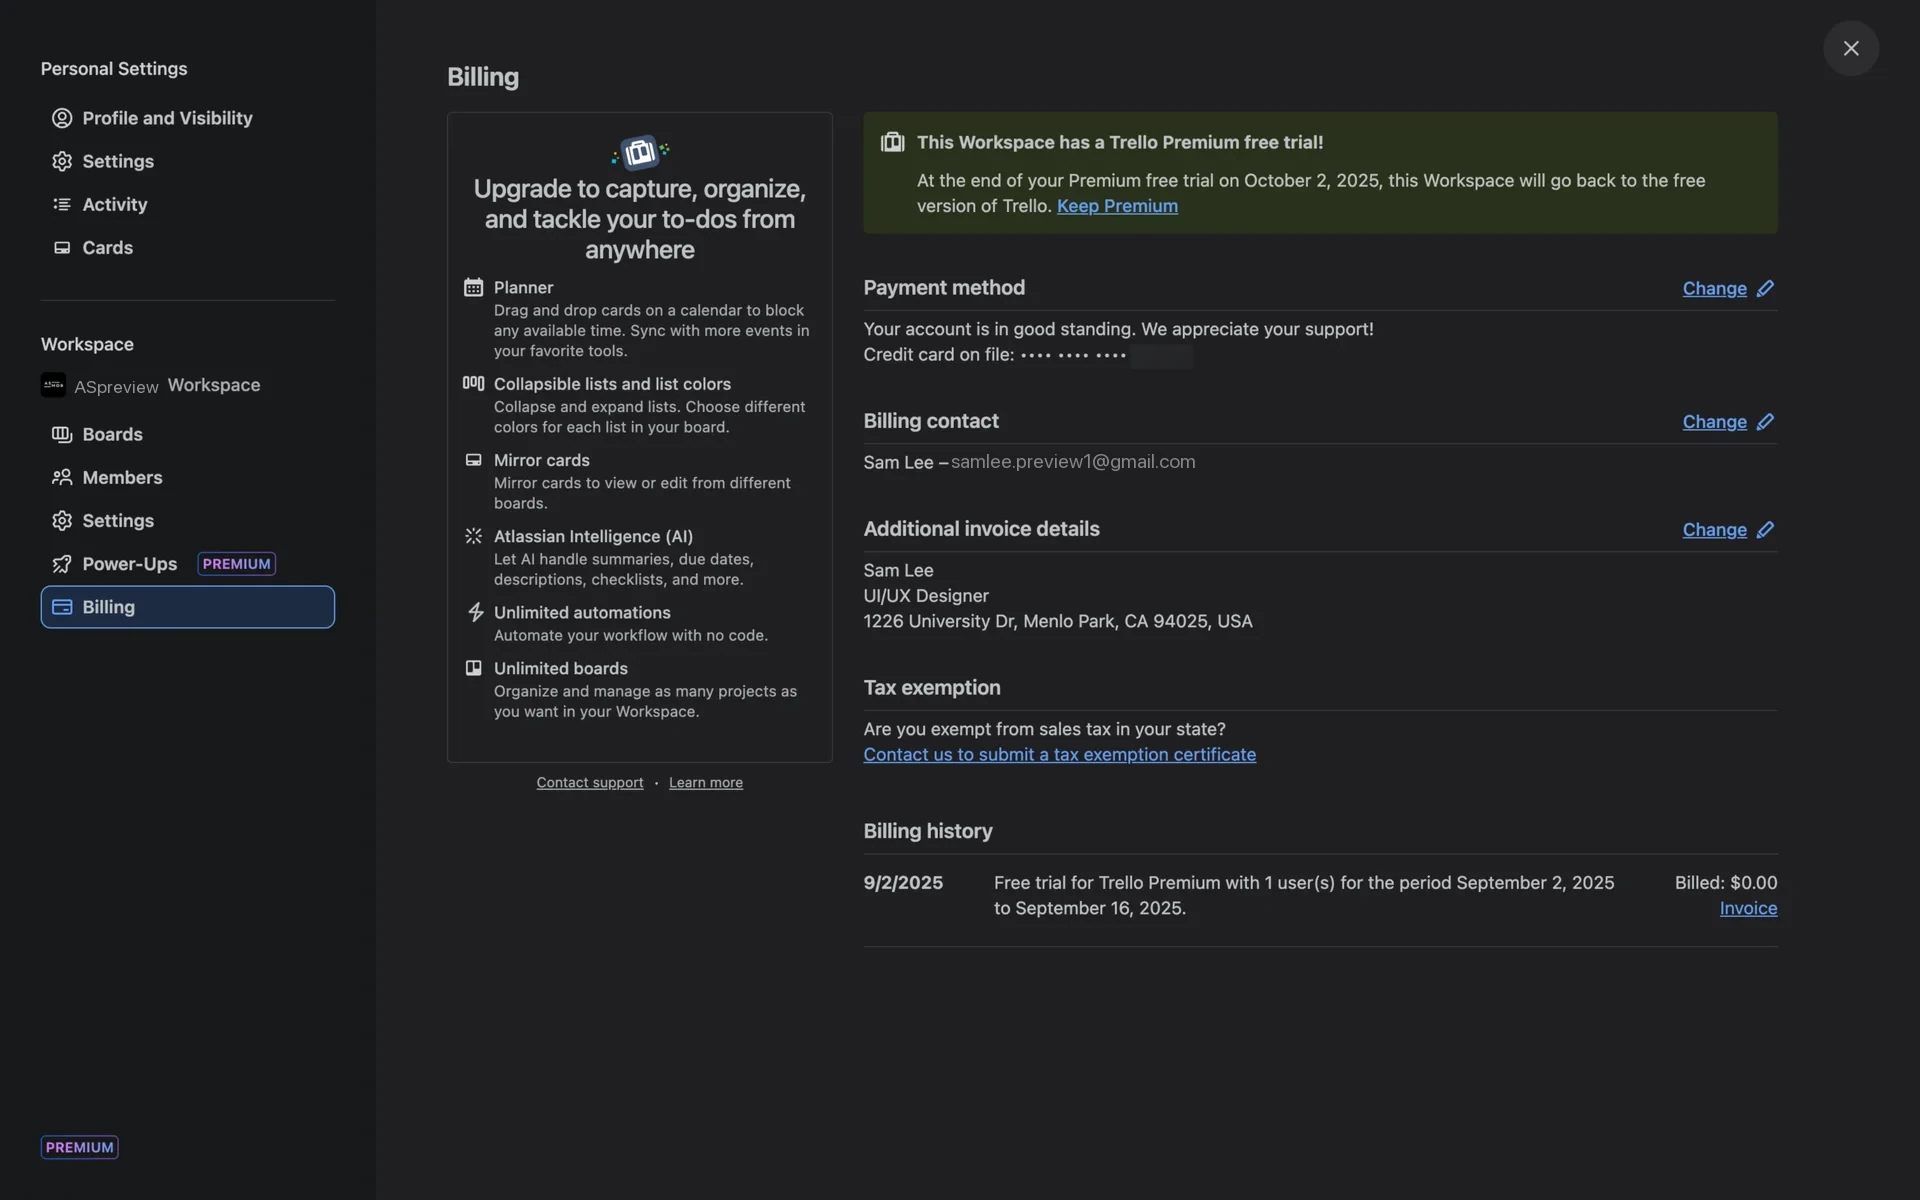Open personal Settings in sidebar
This screenshot has width=1920, height=1200.
[x=188, y=161]
